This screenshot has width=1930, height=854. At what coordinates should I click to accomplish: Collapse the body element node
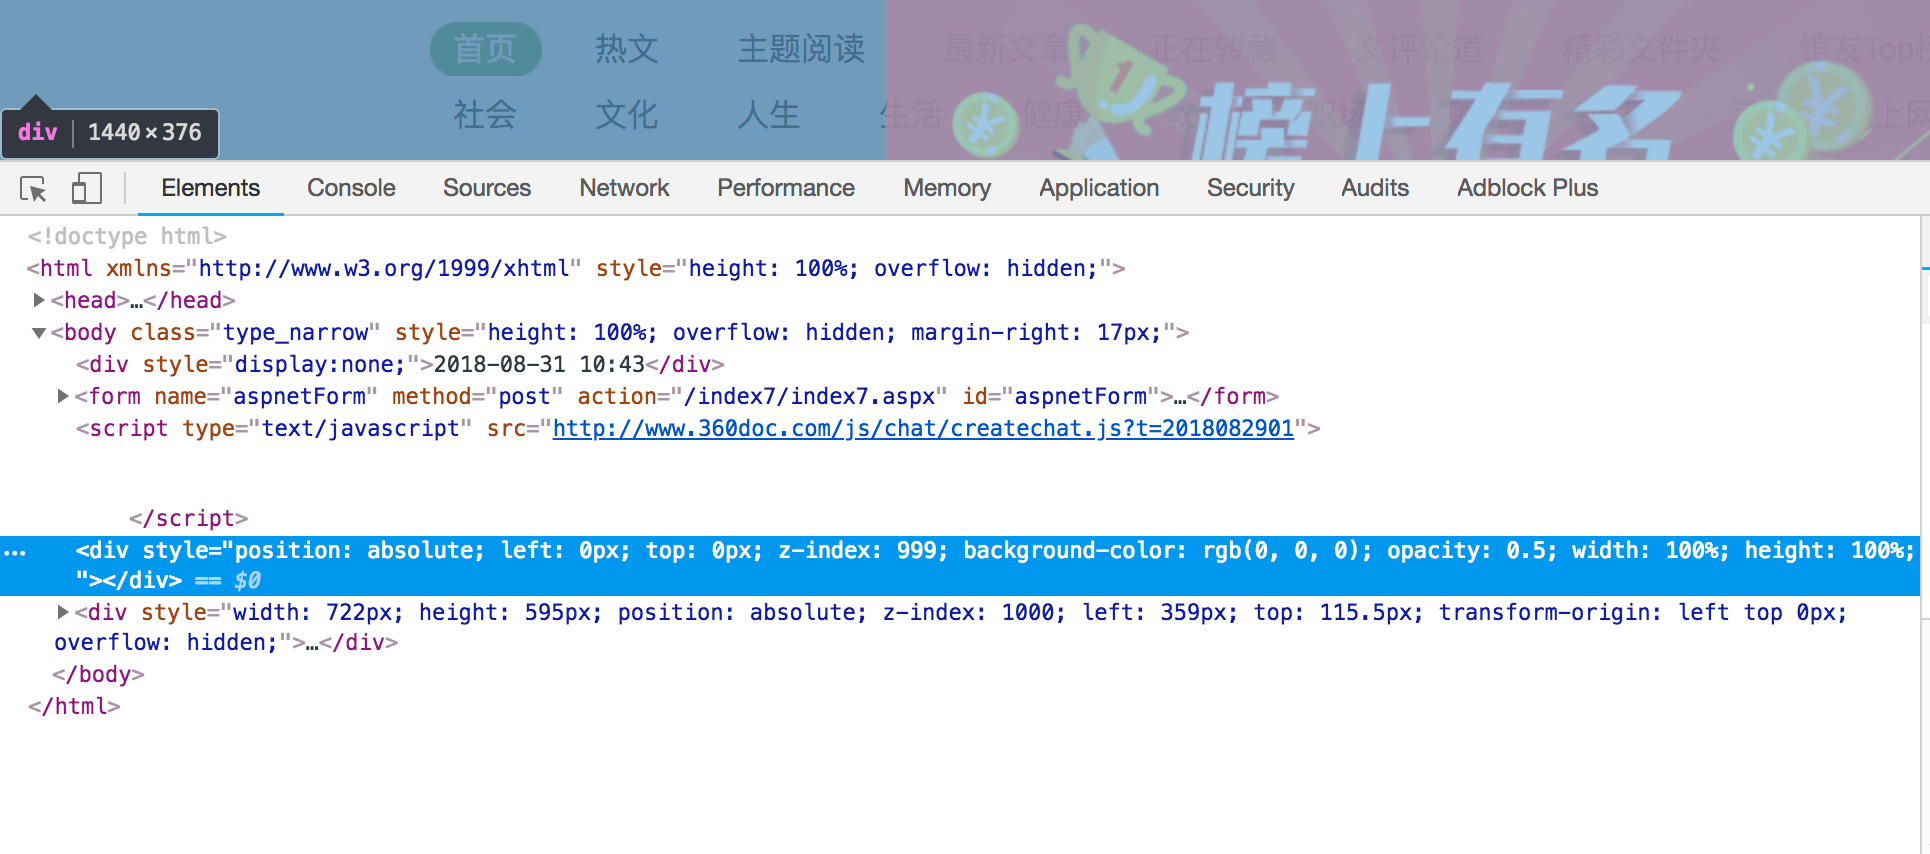click(38, 333)
